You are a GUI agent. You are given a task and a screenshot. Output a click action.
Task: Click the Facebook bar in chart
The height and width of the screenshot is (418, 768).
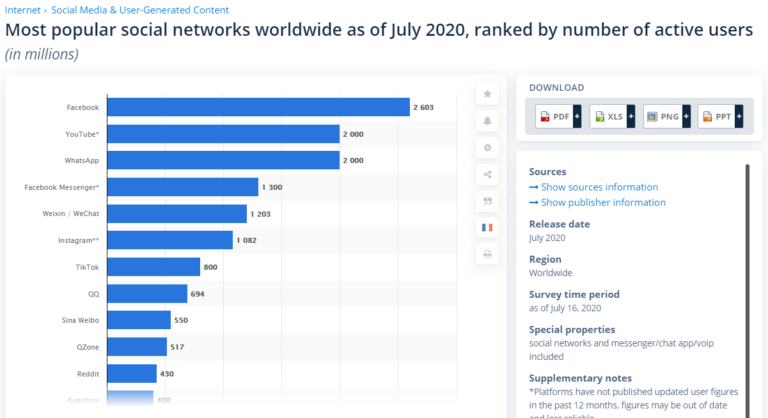[258, 107]
